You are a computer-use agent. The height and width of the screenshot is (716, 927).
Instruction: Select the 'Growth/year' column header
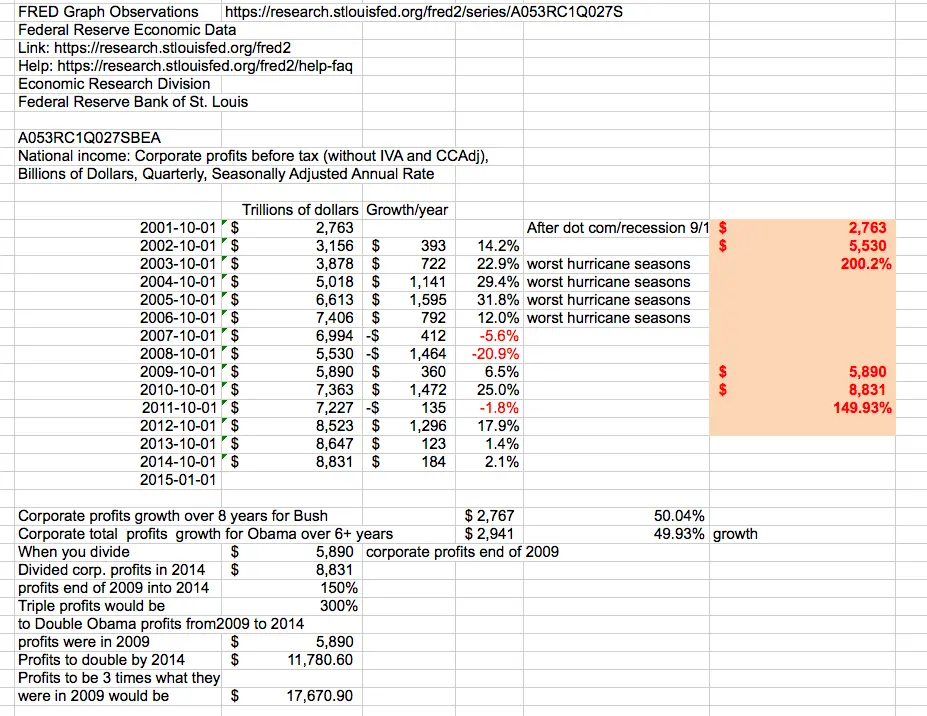click(407, 210)
